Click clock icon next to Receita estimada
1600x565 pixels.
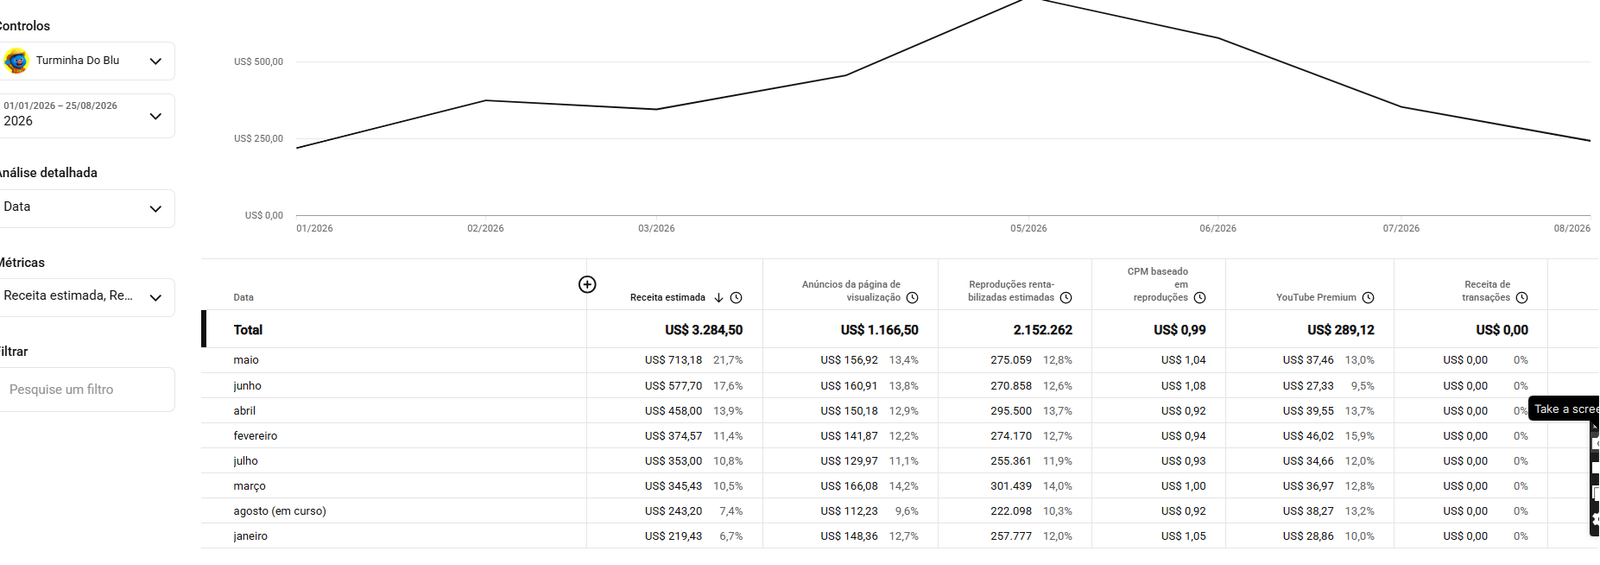[736, 298]
